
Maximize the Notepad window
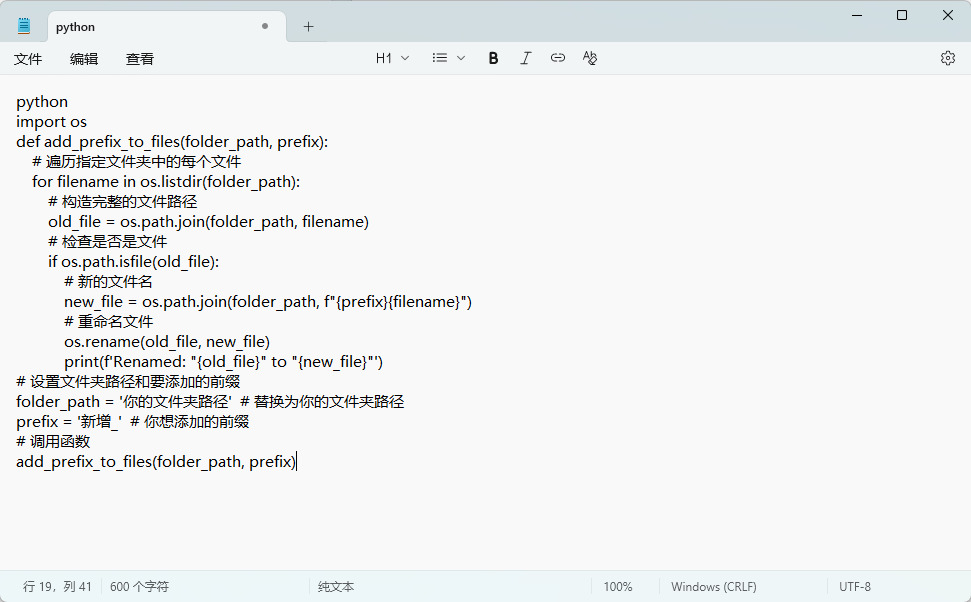[902, 15]
